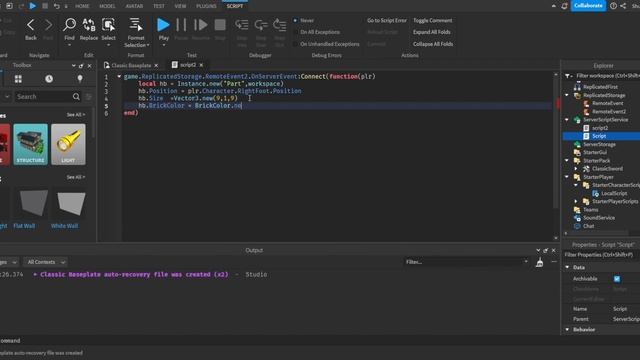Click the Pause test button

pos(181,25)
